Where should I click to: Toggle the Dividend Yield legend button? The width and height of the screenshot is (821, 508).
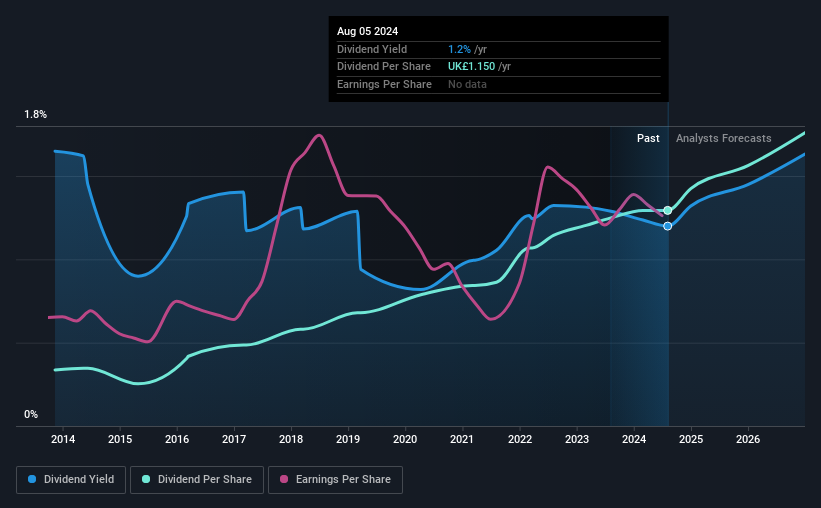(71, 480)
